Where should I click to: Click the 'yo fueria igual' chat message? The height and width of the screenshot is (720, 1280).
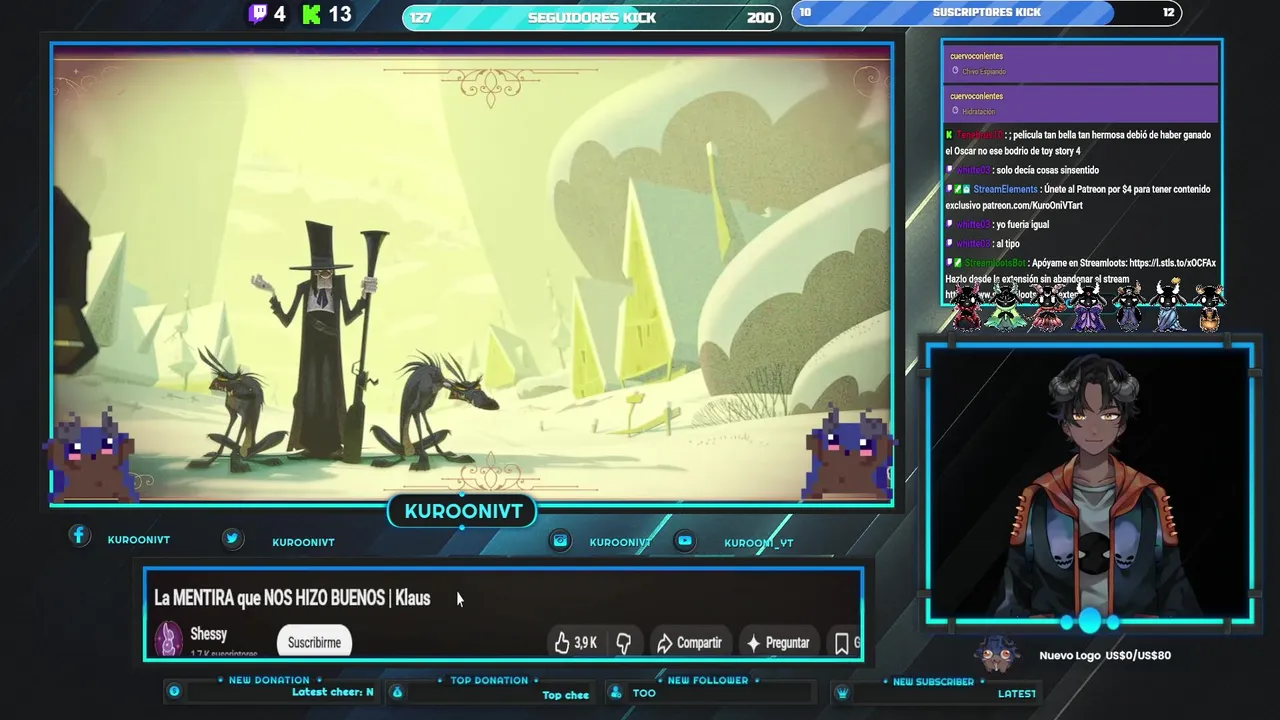click(1023, 225)
